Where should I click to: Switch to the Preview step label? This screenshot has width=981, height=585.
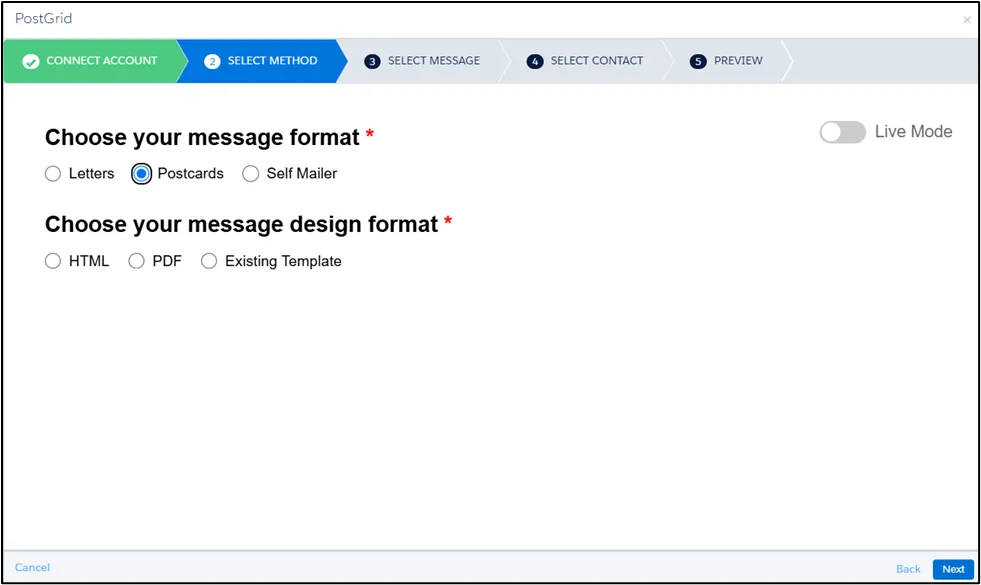tap(738, 61)
